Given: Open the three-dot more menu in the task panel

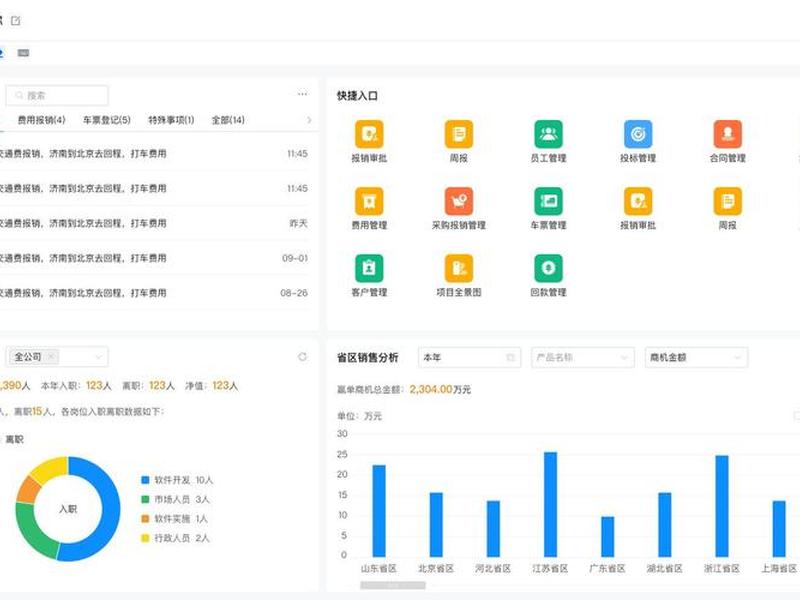Looking at the screenshot, I should (x=302, y=94).
